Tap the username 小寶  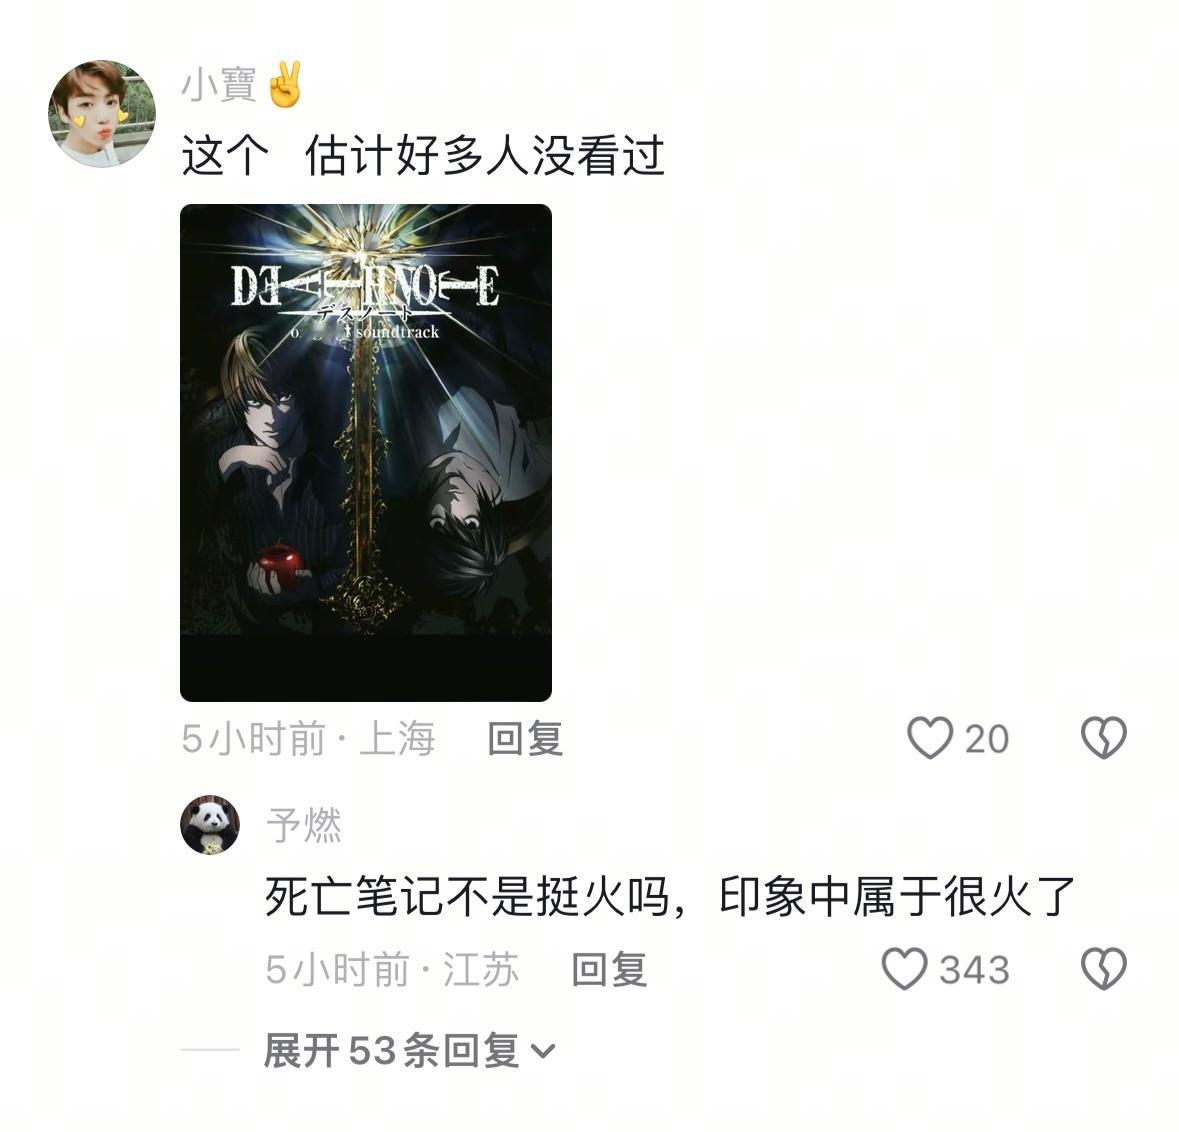point(219,84)
